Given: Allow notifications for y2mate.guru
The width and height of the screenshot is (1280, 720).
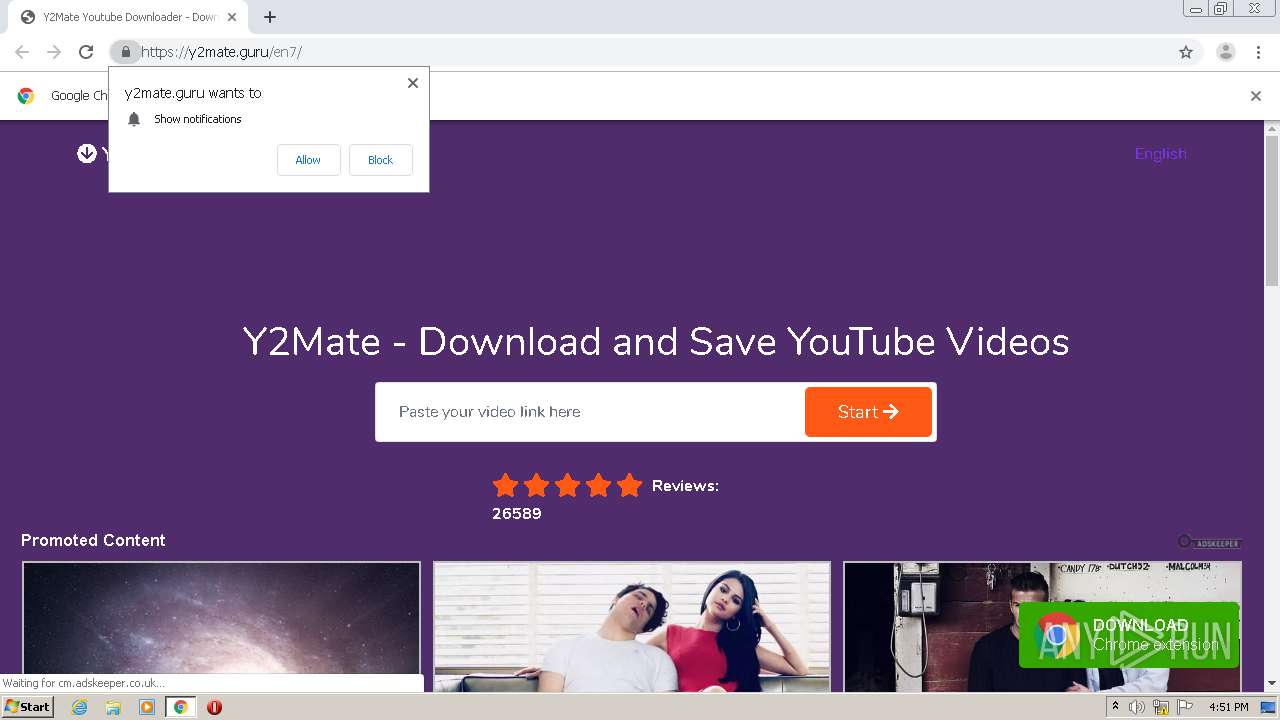Looking at the screenshot, I should pos(308,160).
